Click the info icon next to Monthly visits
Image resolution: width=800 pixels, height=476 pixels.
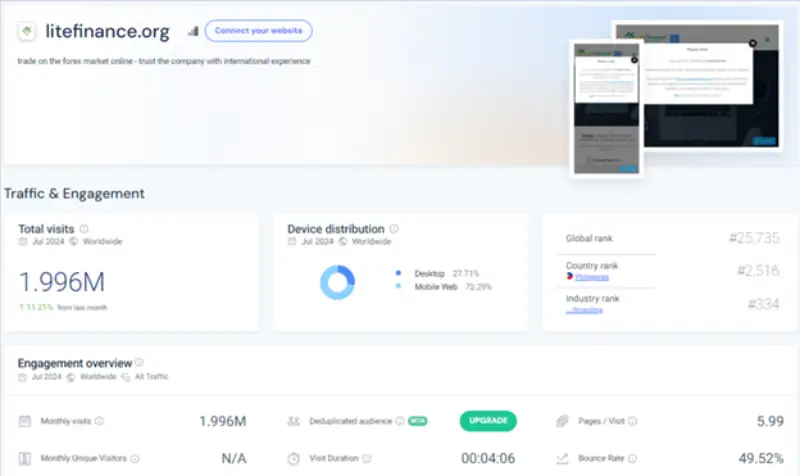point(99,421)
